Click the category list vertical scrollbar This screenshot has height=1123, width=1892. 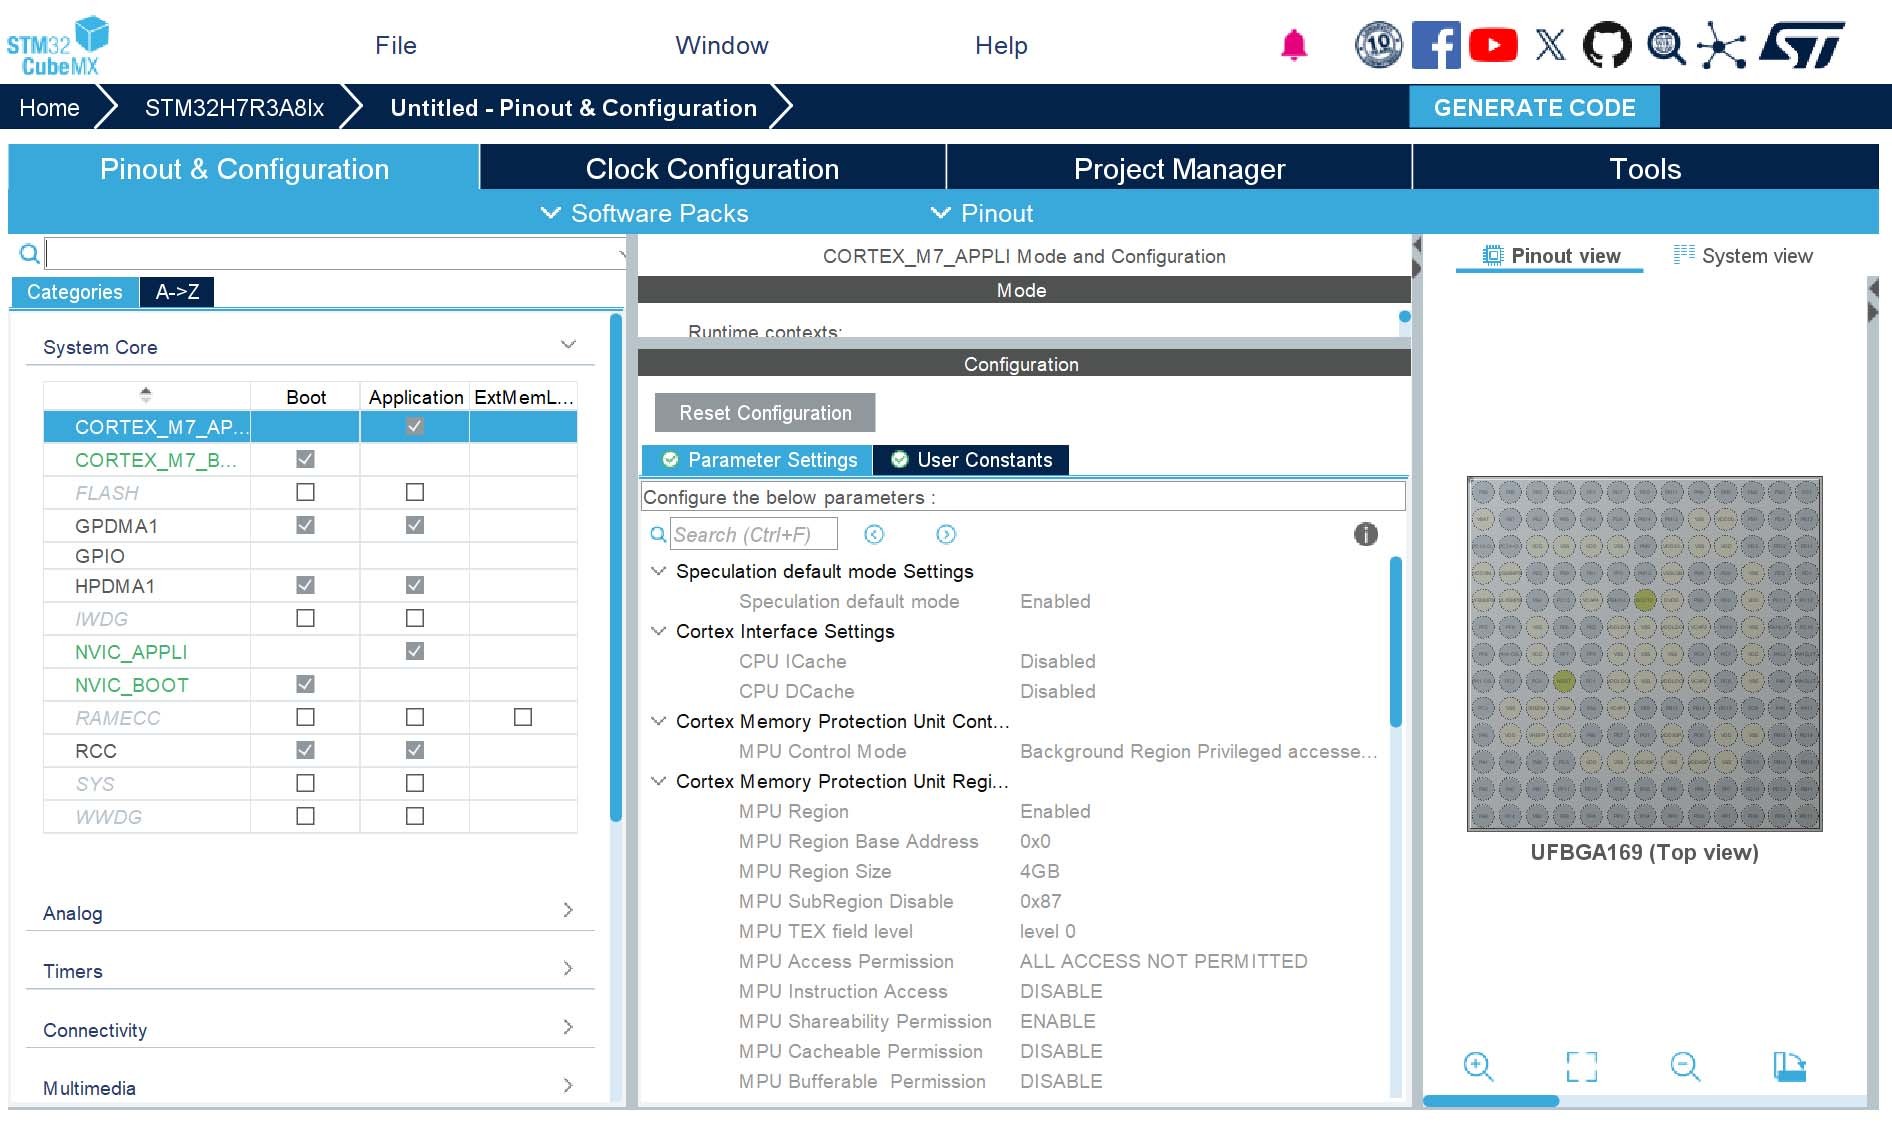click(x=616, y=568)
